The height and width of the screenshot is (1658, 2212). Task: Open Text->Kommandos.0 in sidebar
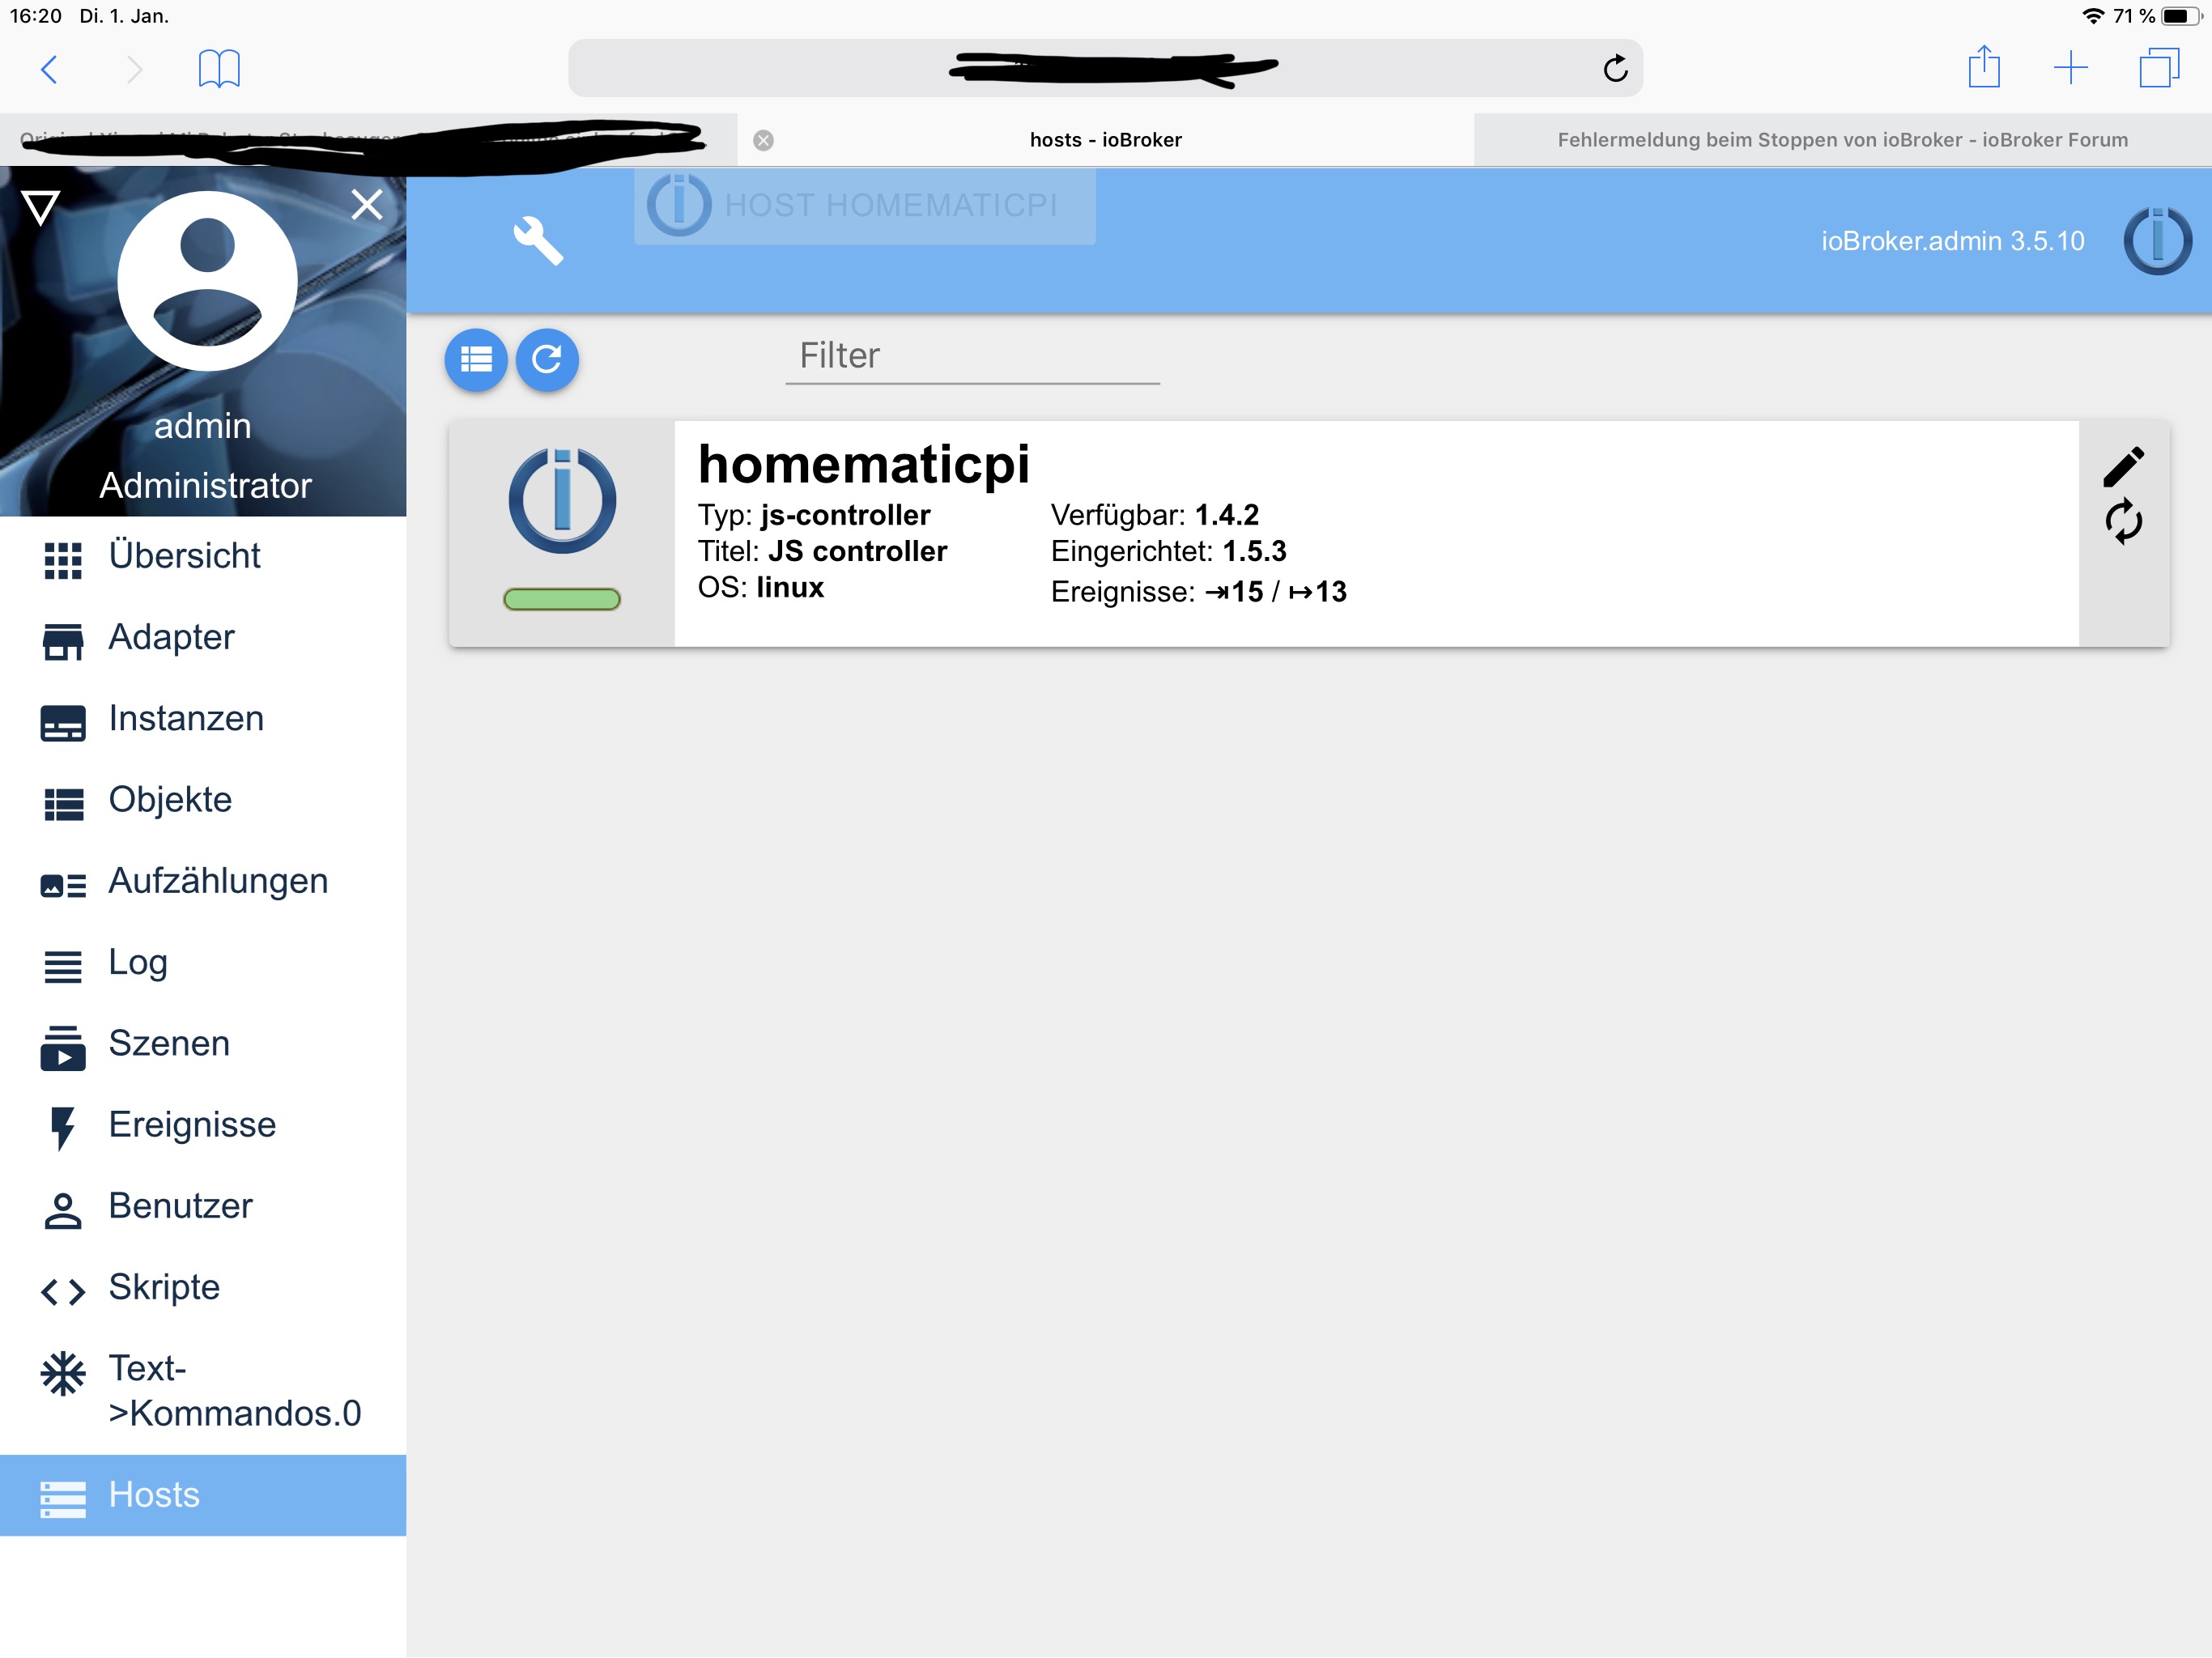pyautogui.click(x=203, y=1391)
